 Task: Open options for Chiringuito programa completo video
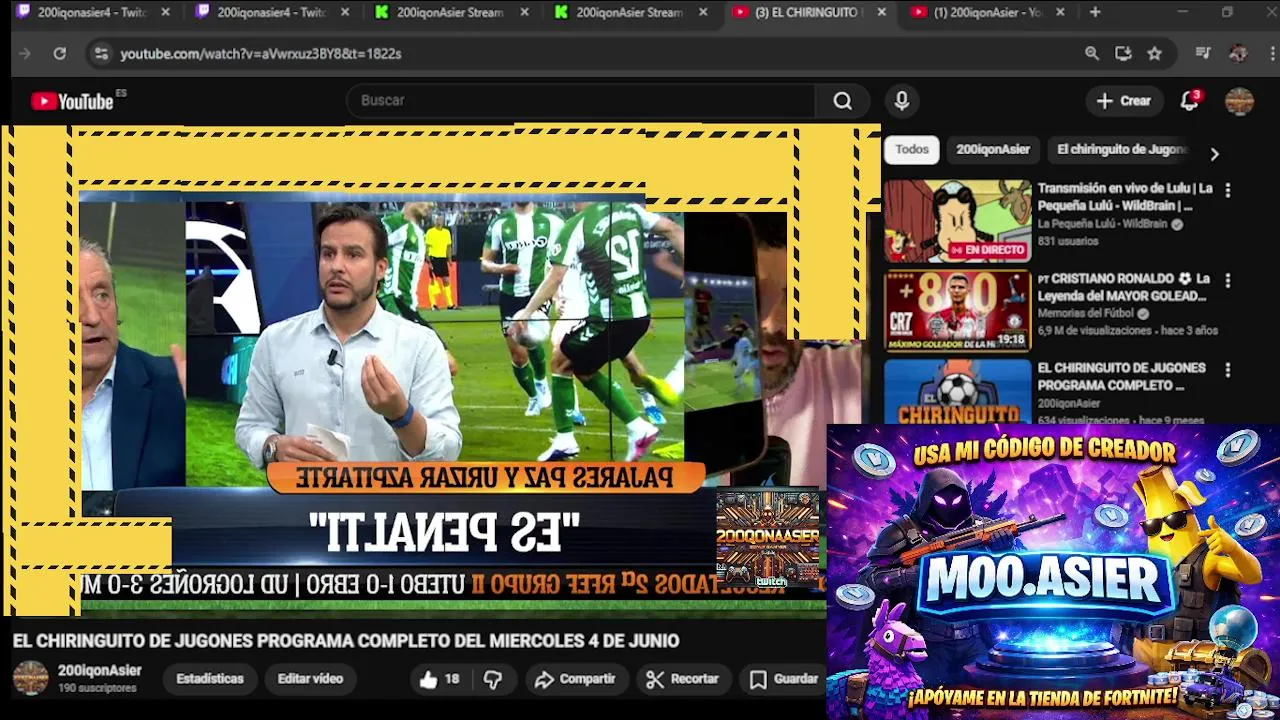coord(1228,370)
